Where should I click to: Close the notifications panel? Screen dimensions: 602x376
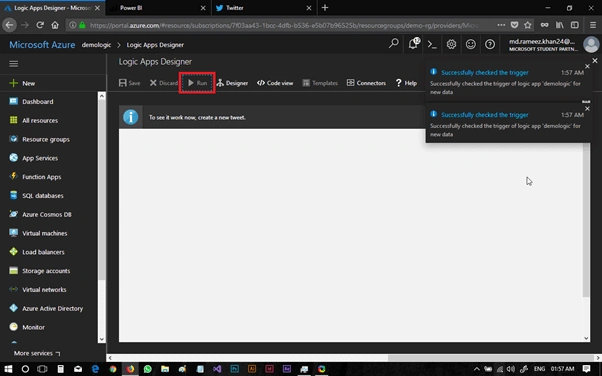[595, 61]
